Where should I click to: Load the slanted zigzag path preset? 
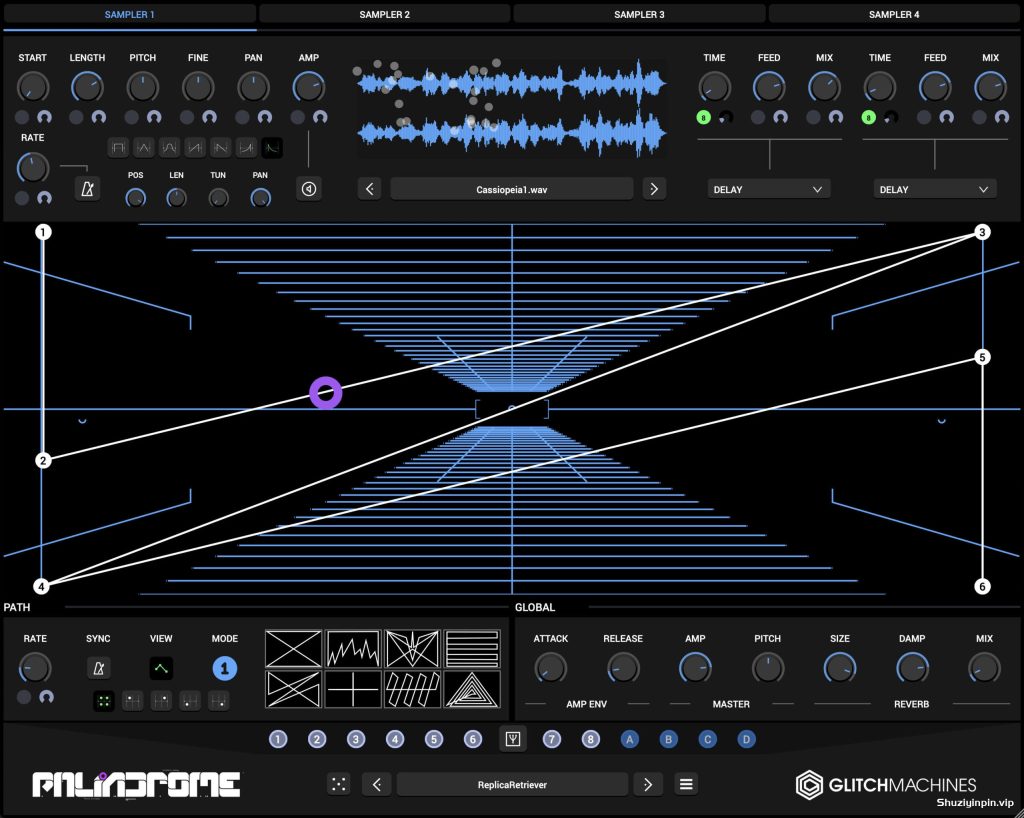(413, 689)
